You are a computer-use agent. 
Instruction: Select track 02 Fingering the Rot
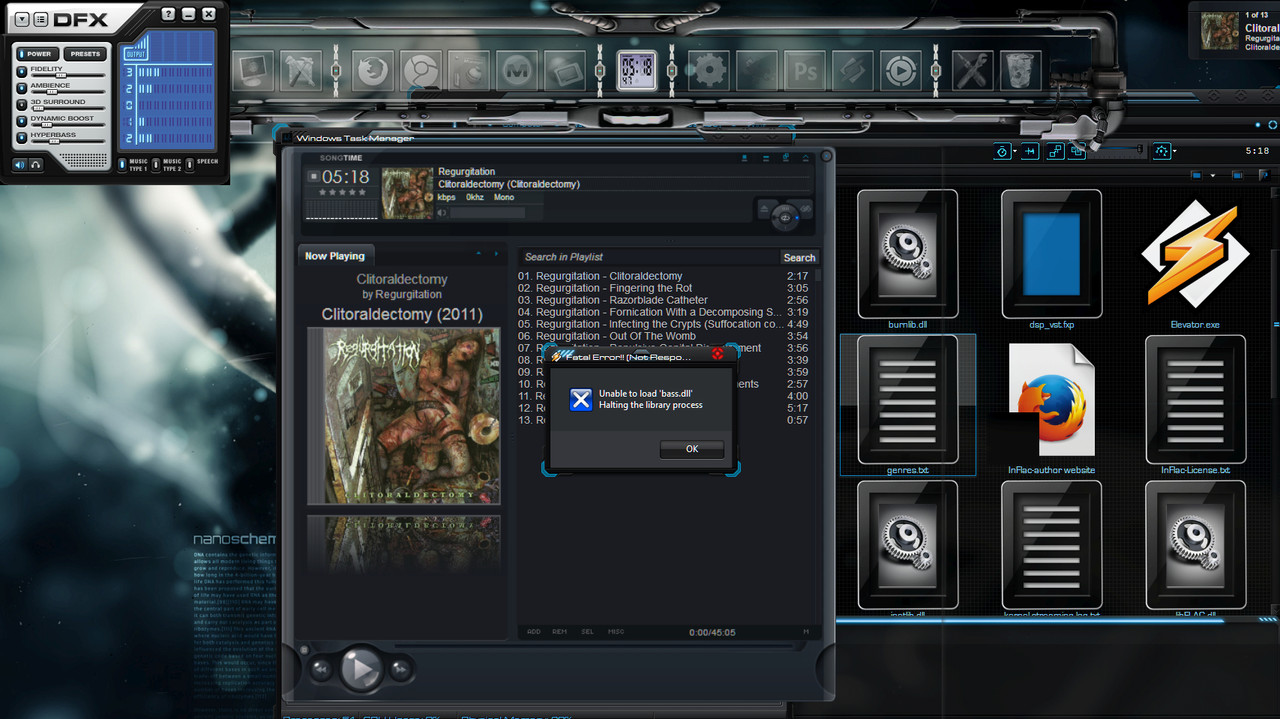pyautogui.click(x=664, y=288)
